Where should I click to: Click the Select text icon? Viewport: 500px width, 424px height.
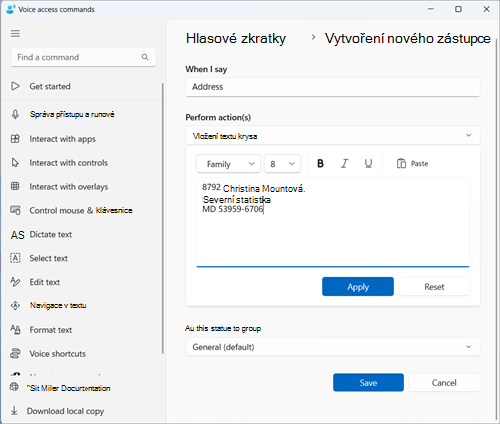click(15, 258)
